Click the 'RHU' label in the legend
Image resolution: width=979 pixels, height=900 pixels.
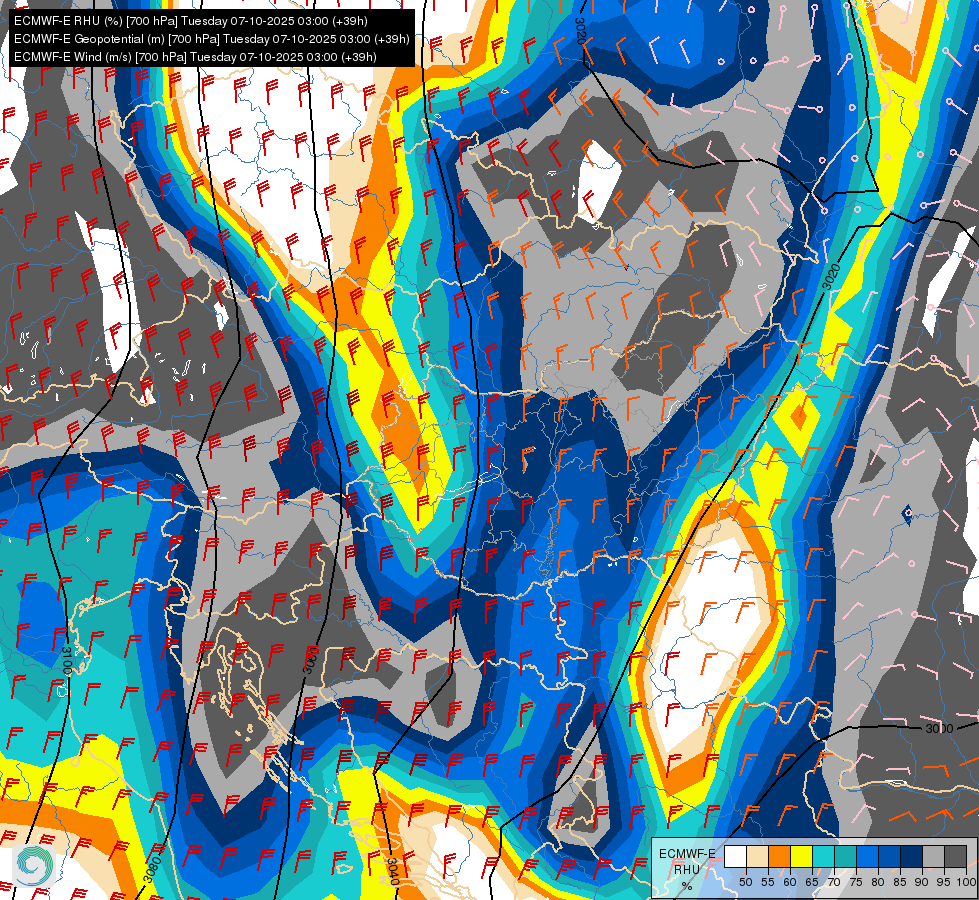[x=687, y=869]
